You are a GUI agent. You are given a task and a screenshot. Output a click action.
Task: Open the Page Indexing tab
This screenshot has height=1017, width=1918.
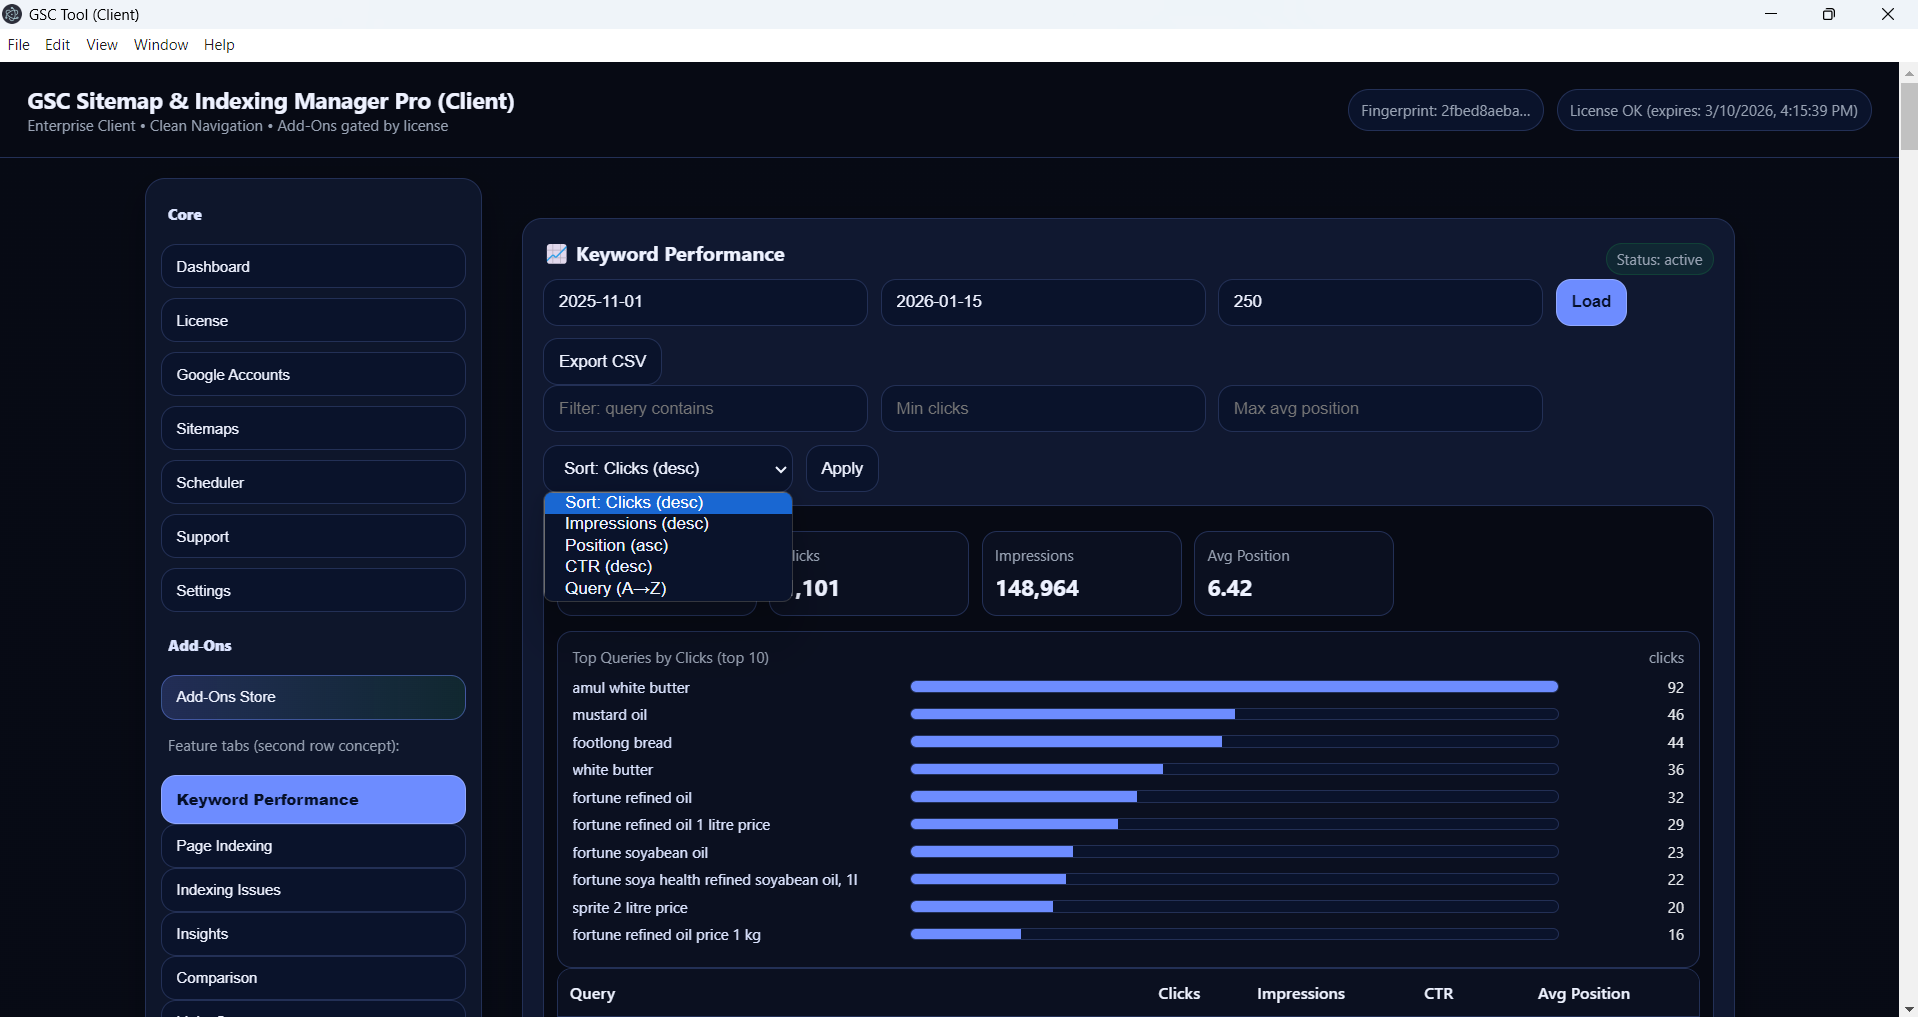(x=312, y=846)
